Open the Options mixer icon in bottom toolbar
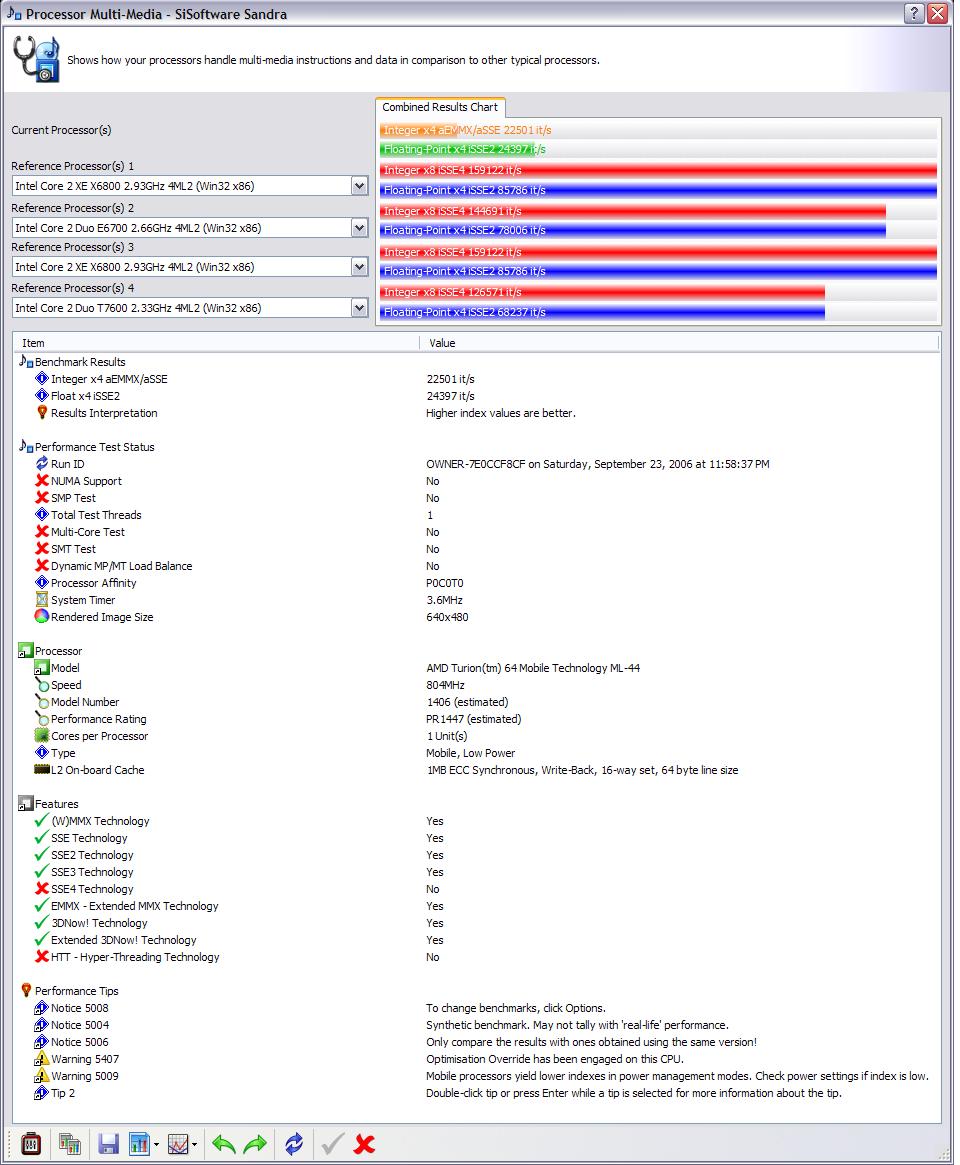 coord(30,1143)
